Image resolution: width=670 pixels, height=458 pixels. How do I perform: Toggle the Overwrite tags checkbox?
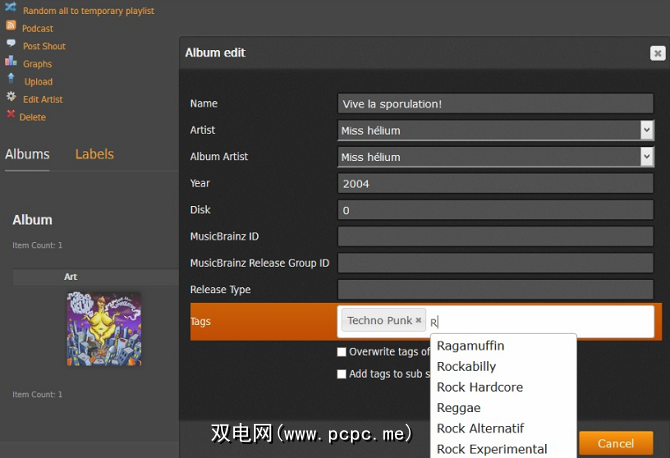click(x=341, y=352)
